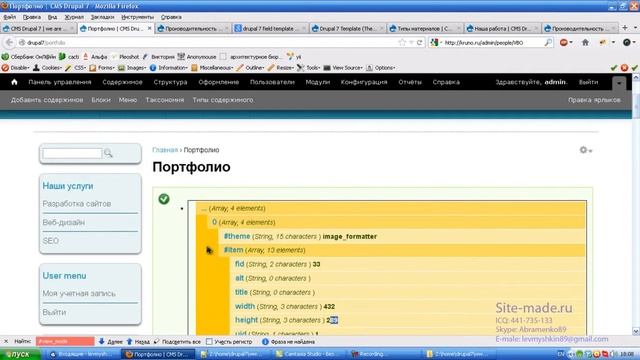Click the Пуск start button
The image size is (640, 360).
pos(20,354)
